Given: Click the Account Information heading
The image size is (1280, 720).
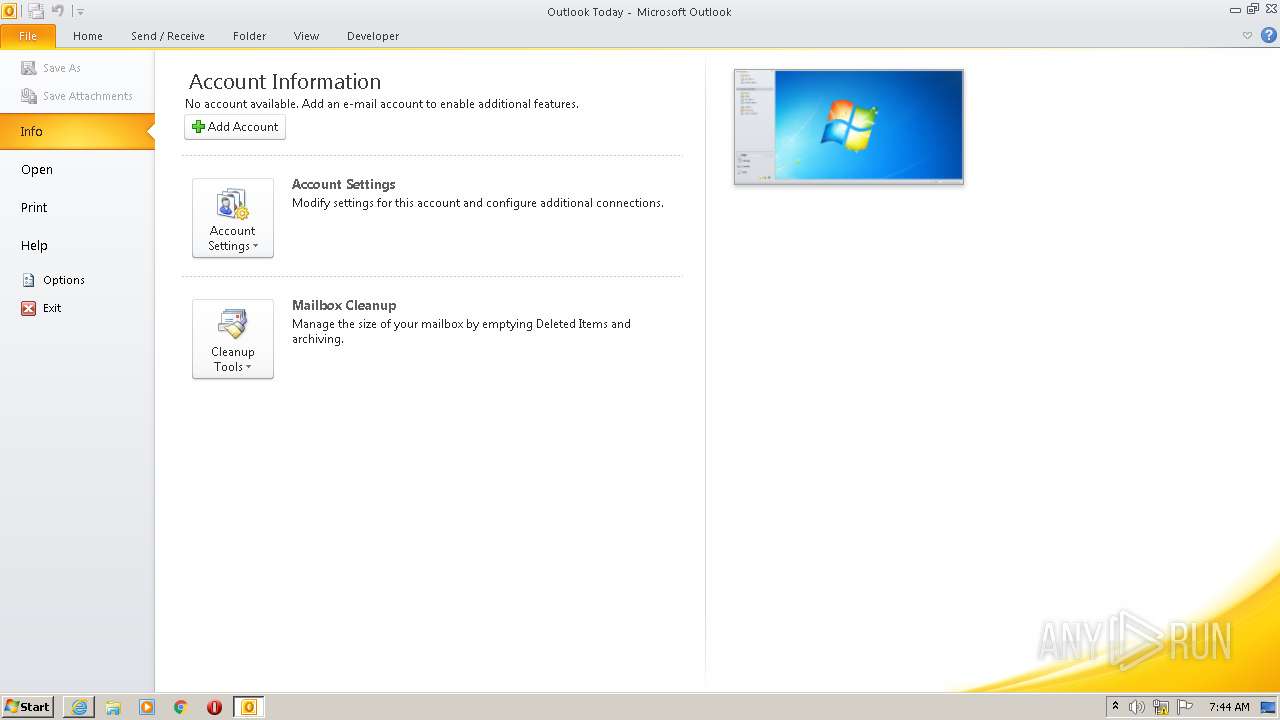Looking at the screenshot, I should pos(285,82).
